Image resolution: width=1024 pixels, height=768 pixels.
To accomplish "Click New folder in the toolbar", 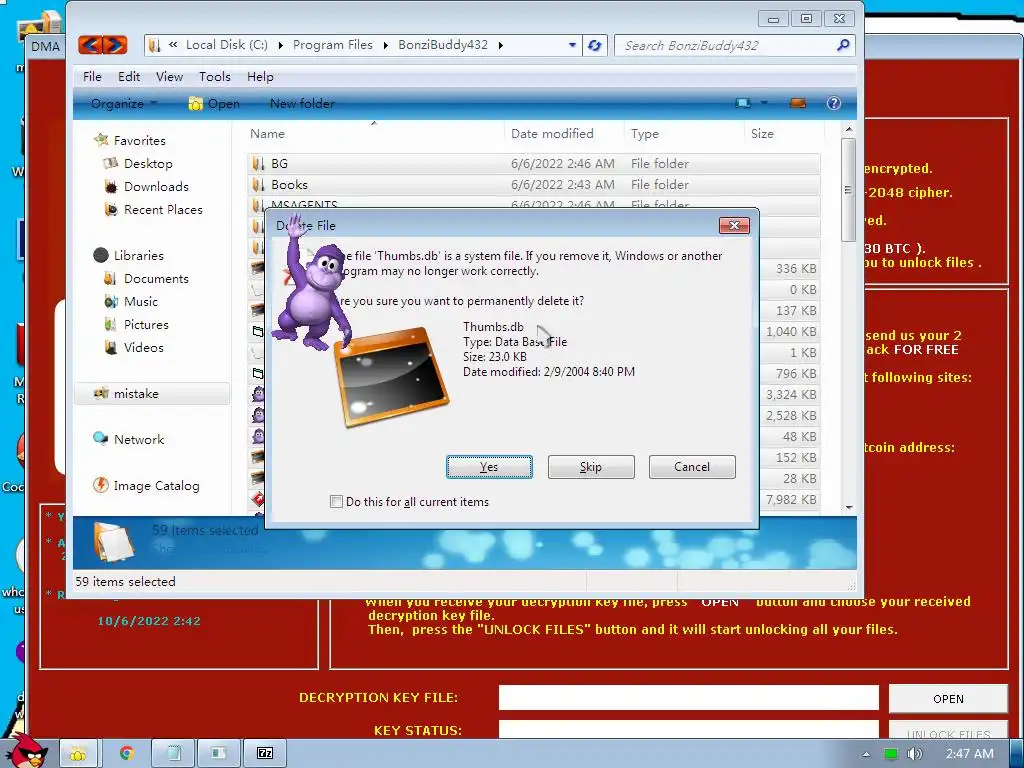I will click(302, 103).
